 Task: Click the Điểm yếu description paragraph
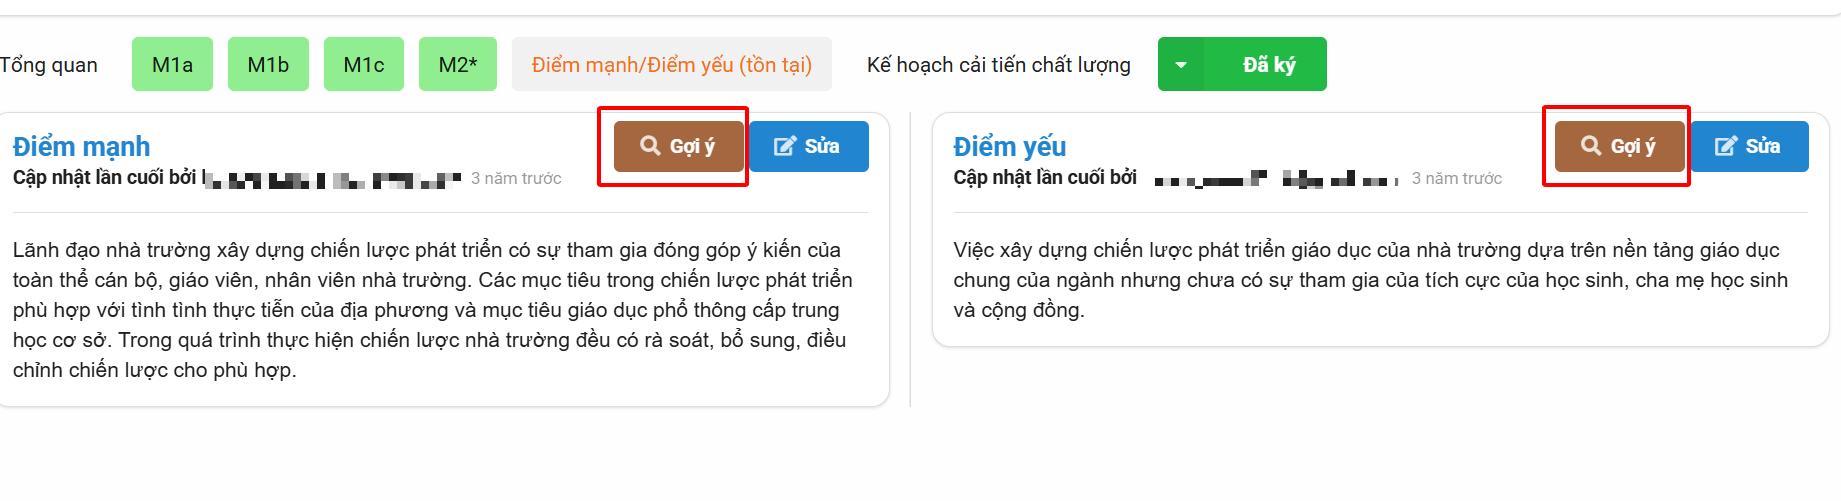pyautogui.click(x=1370, y=280)
